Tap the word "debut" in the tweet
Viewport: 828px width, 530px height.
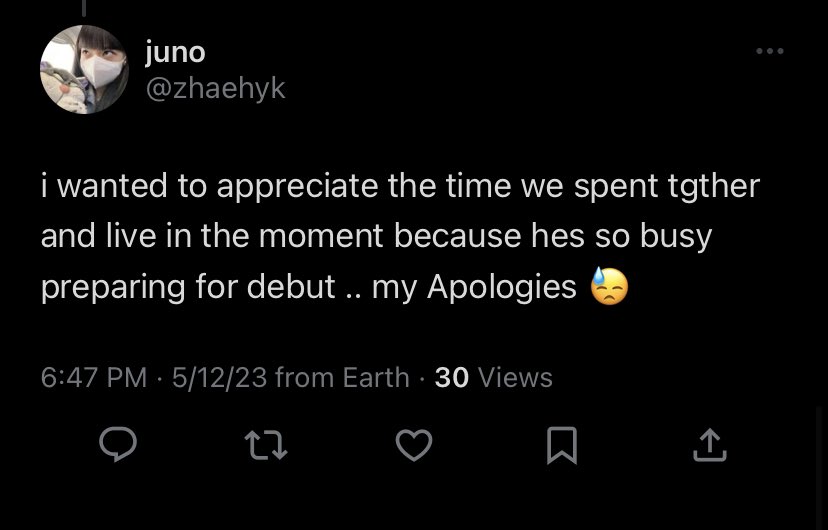(x=291, y=287)
